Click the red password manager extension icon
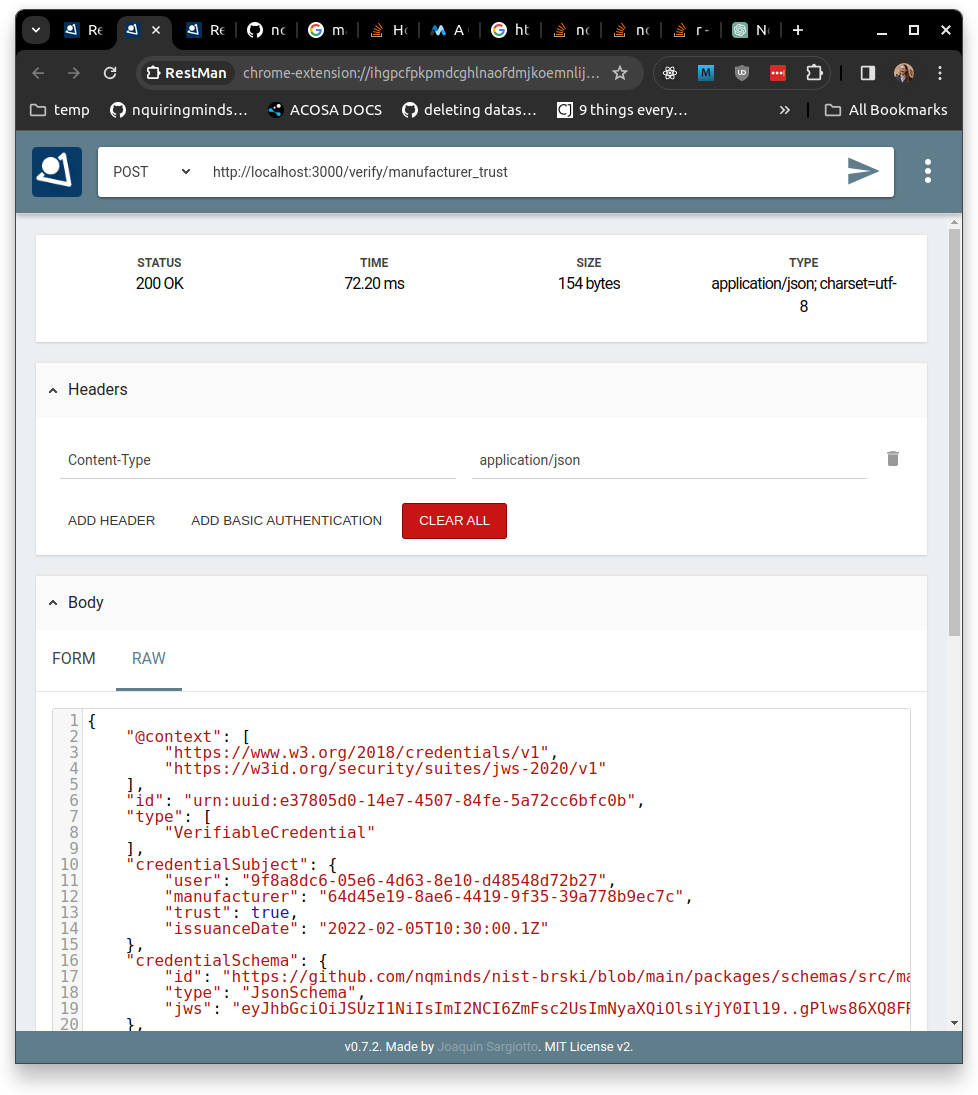 coord(778,73)
